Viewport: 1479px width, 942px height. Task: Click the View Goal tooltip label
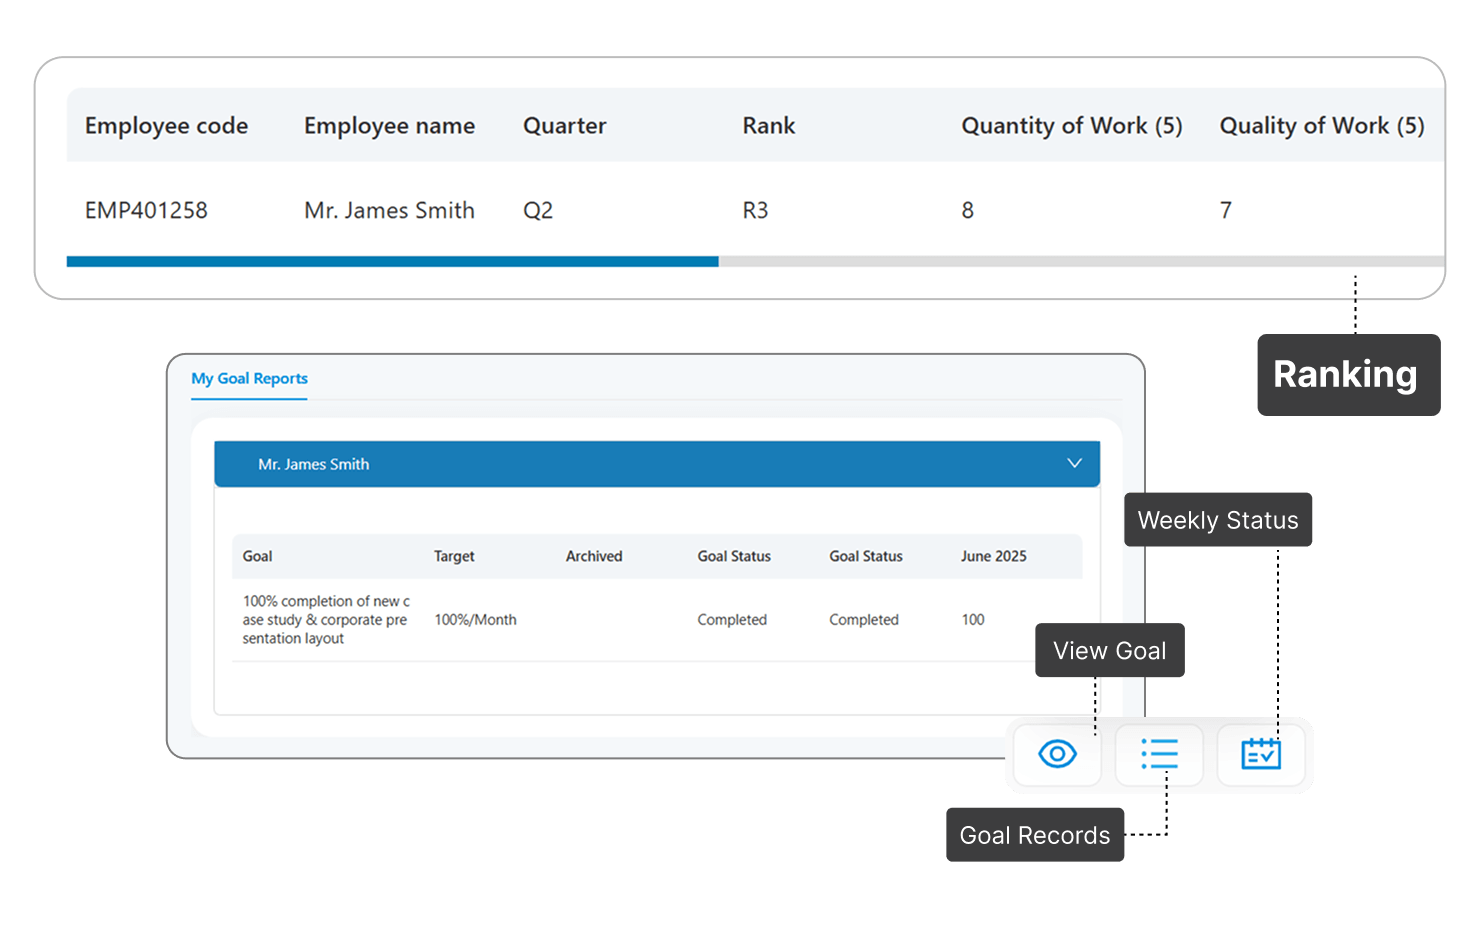(x=1109, y=651)
